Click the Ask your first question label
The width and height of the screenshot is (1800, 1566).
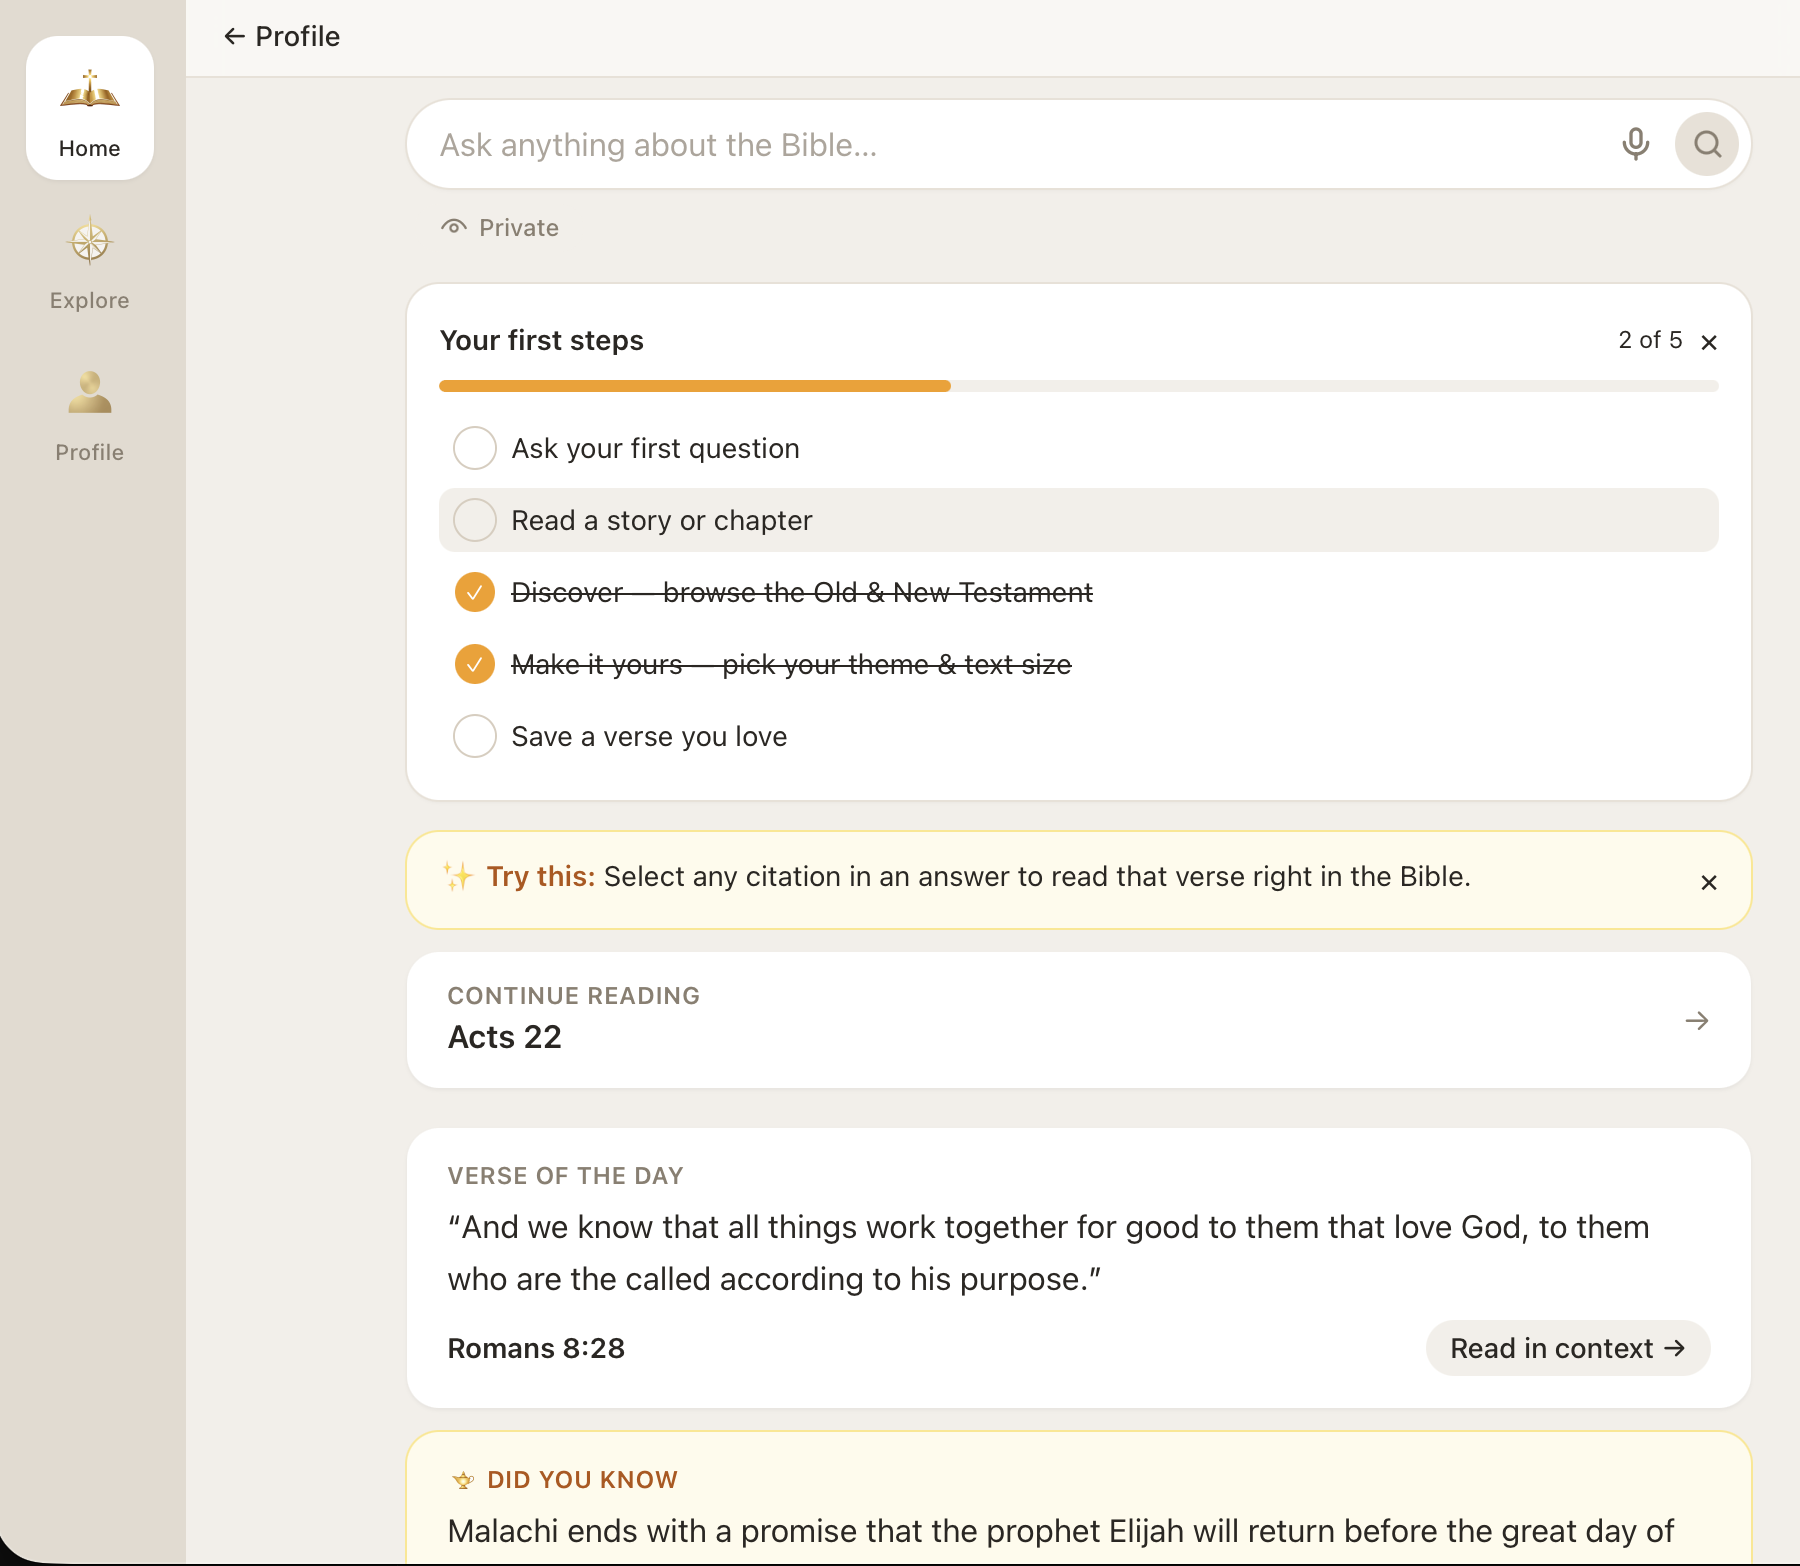click(x=656, y=448)
